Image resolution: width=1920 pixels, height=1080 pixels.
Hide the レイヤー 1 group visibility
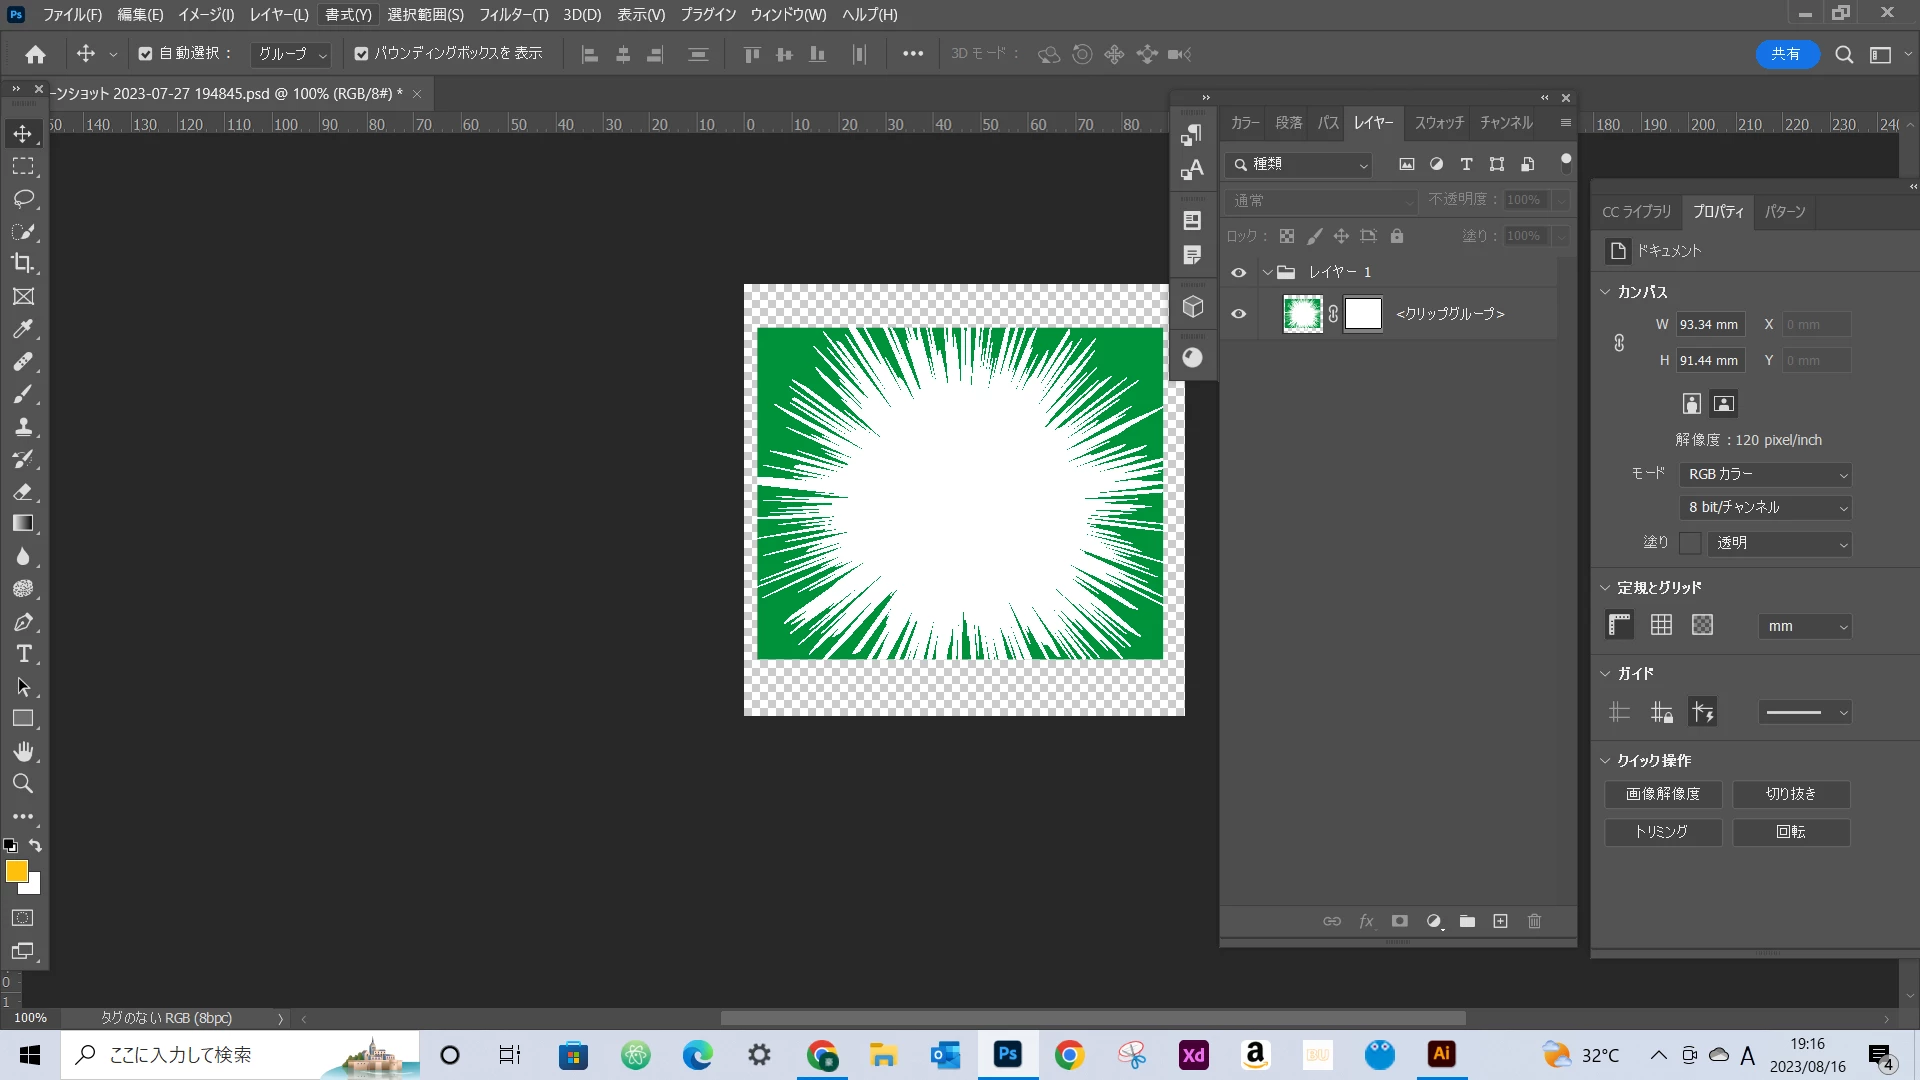click(x=1238, y=272)
